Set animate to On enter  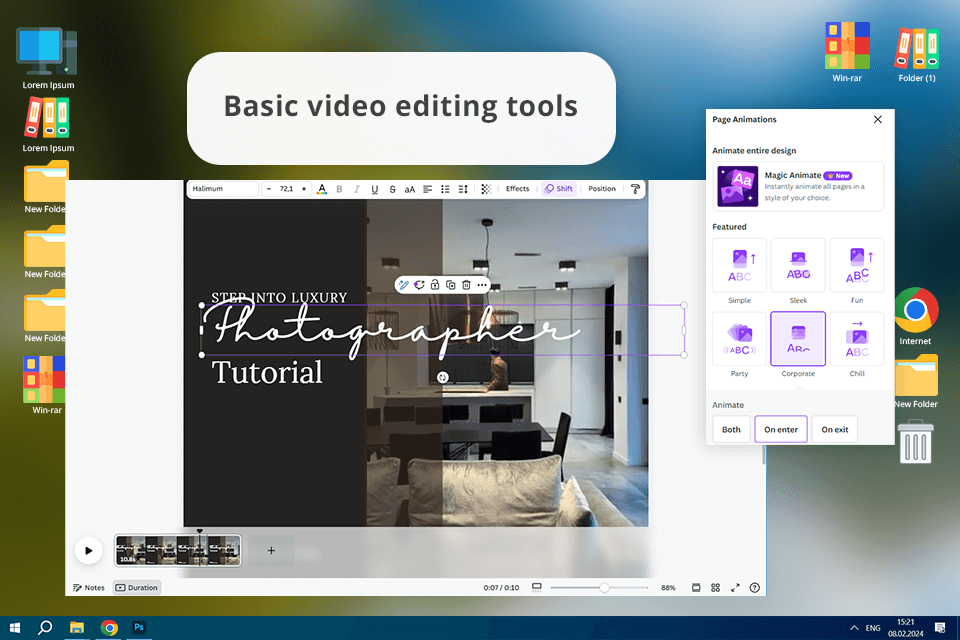click(781, 429)
